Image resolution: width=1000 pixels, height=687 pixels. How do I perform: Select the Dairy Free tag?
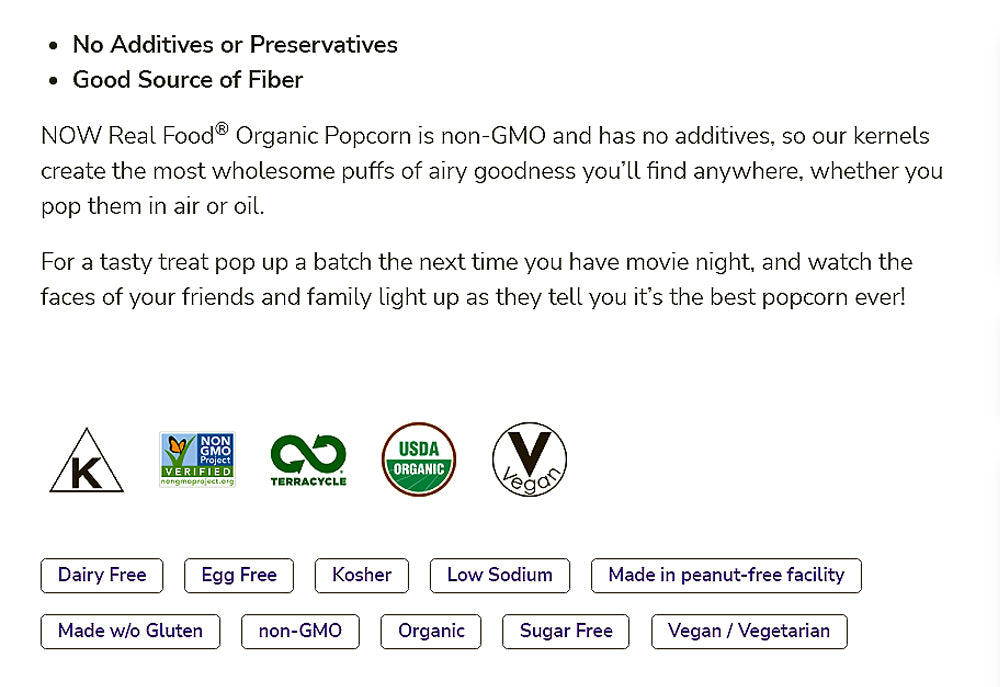coord(102,575)
